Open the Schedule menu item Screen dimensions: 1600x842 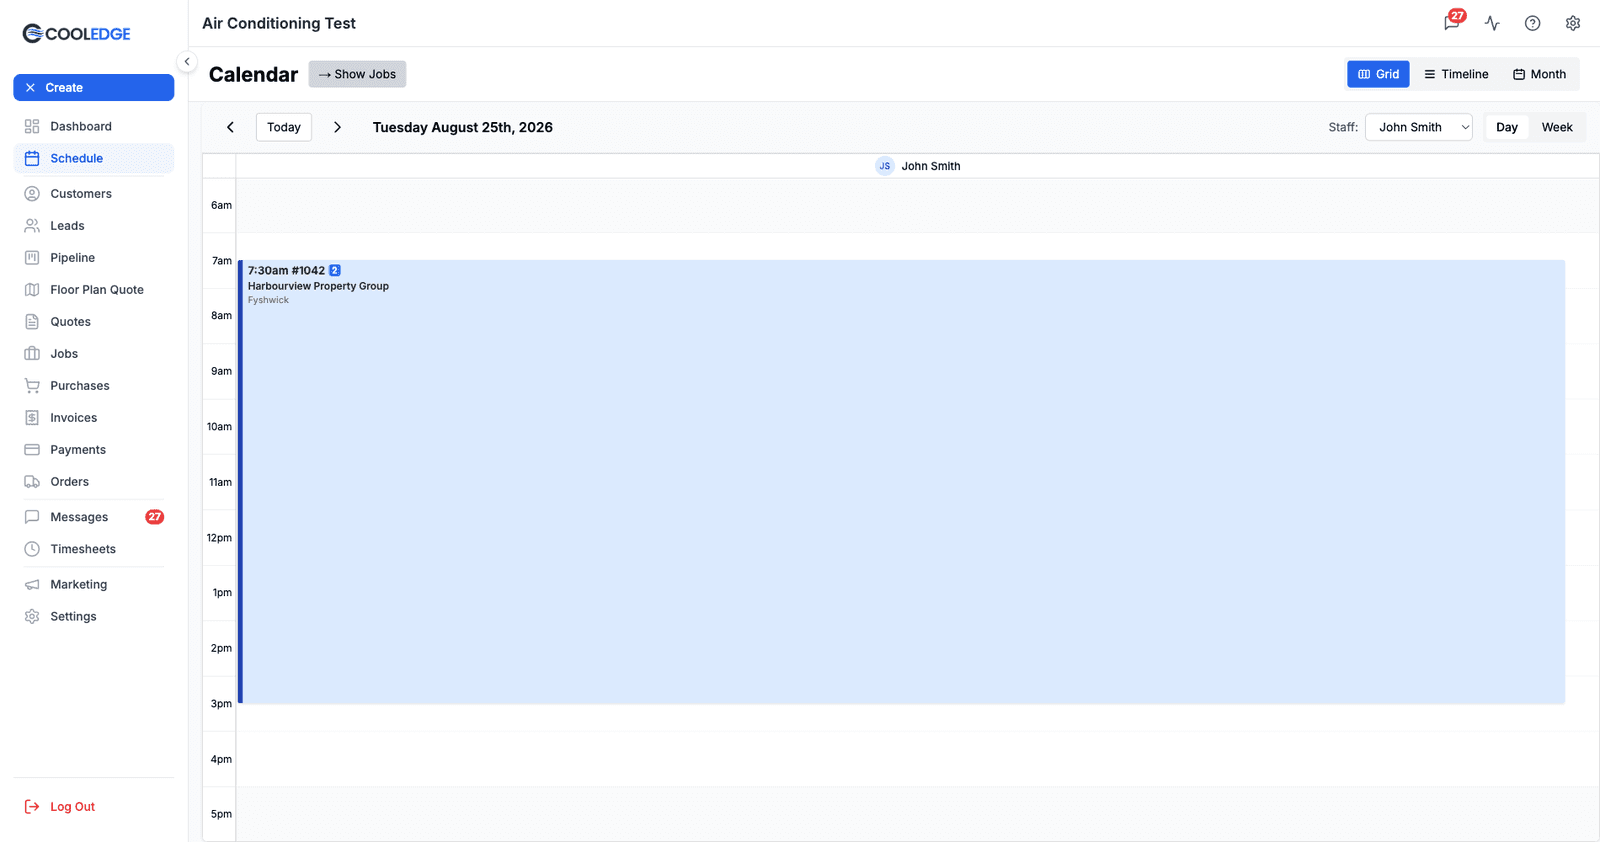94,158
